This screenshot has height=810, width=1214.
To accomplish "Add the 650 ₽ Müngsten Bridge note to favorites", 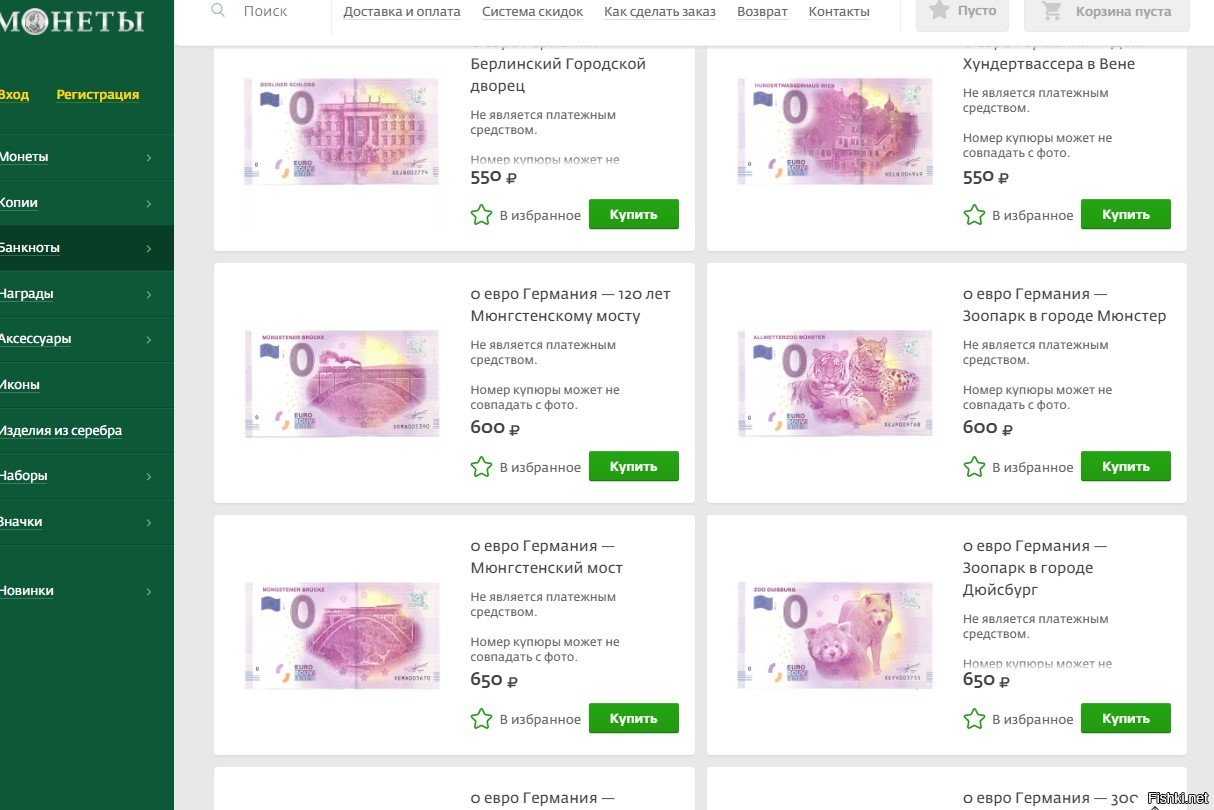I will tap(481, 719).
